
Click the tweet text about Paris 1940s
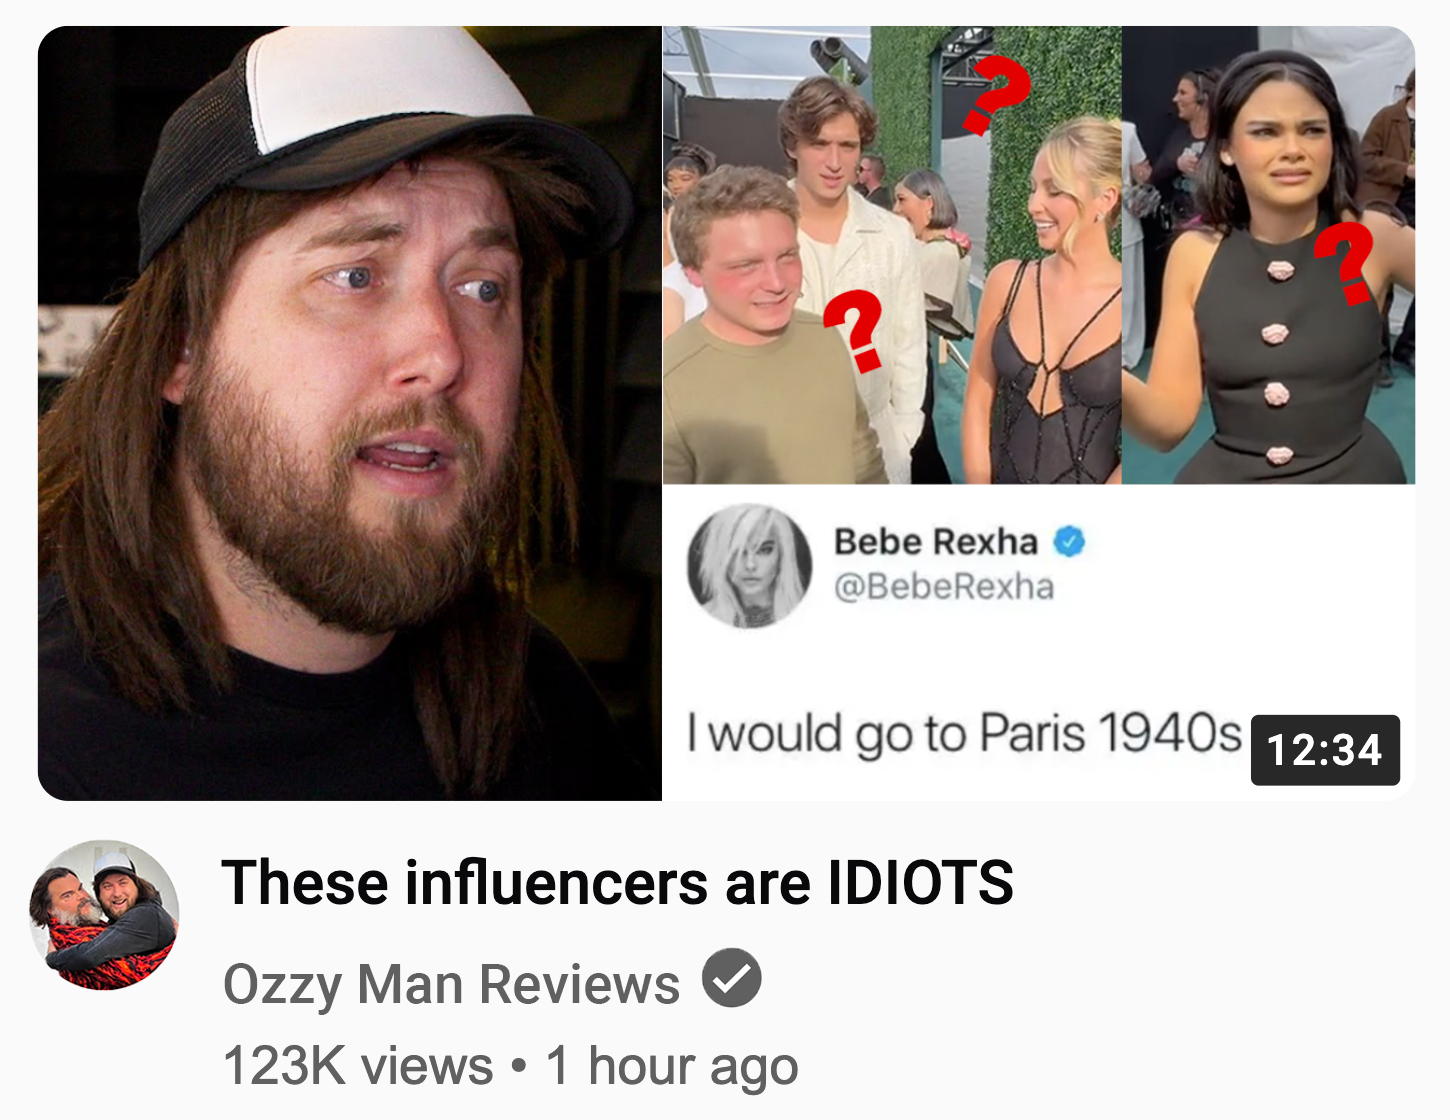964,734
